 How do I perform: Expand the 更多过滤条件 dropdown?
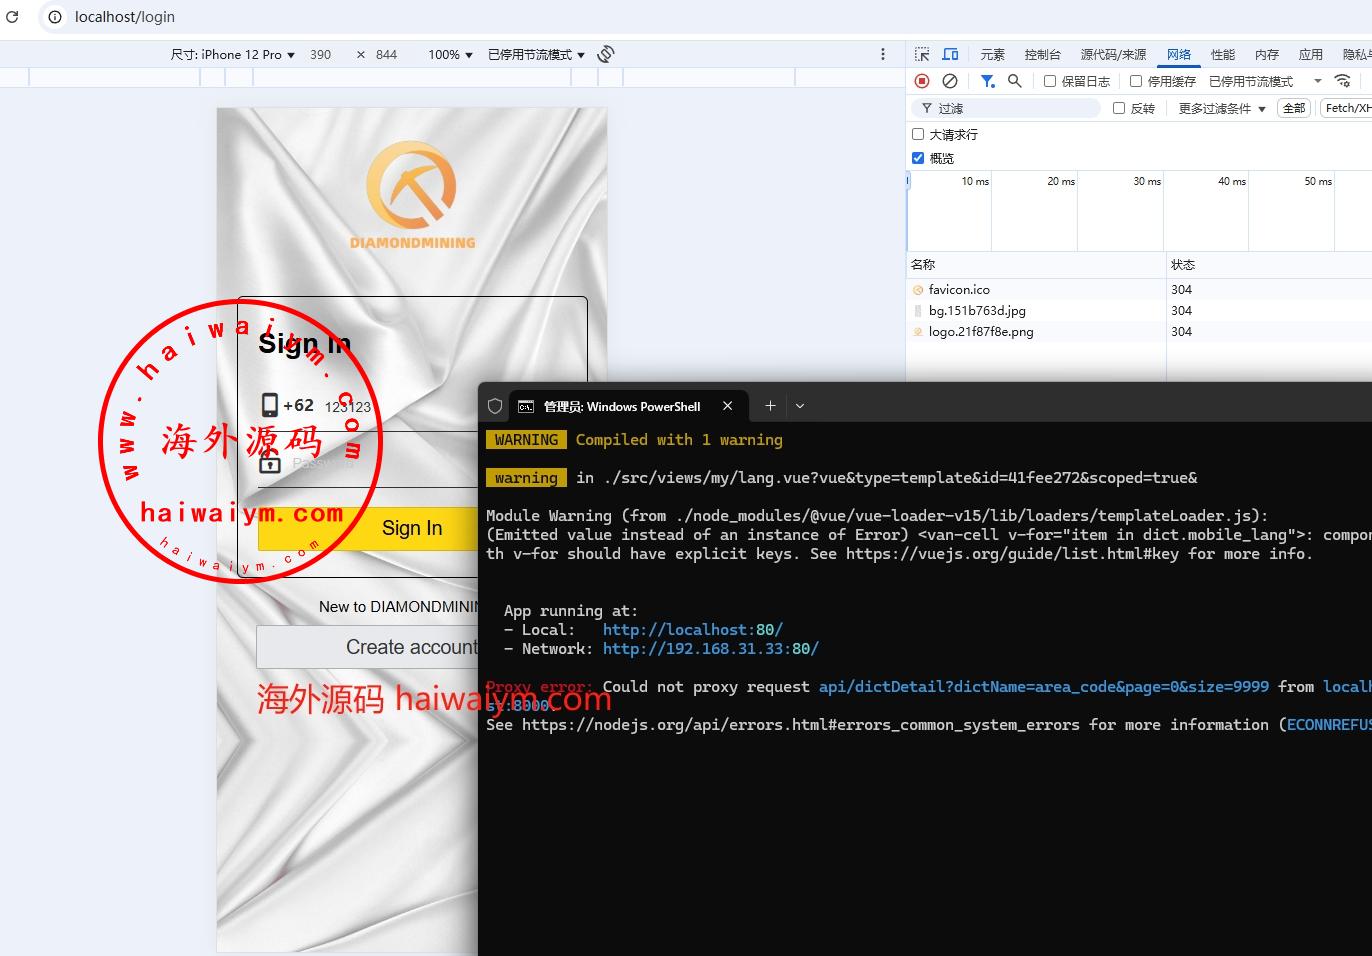tap(1221, 108)
